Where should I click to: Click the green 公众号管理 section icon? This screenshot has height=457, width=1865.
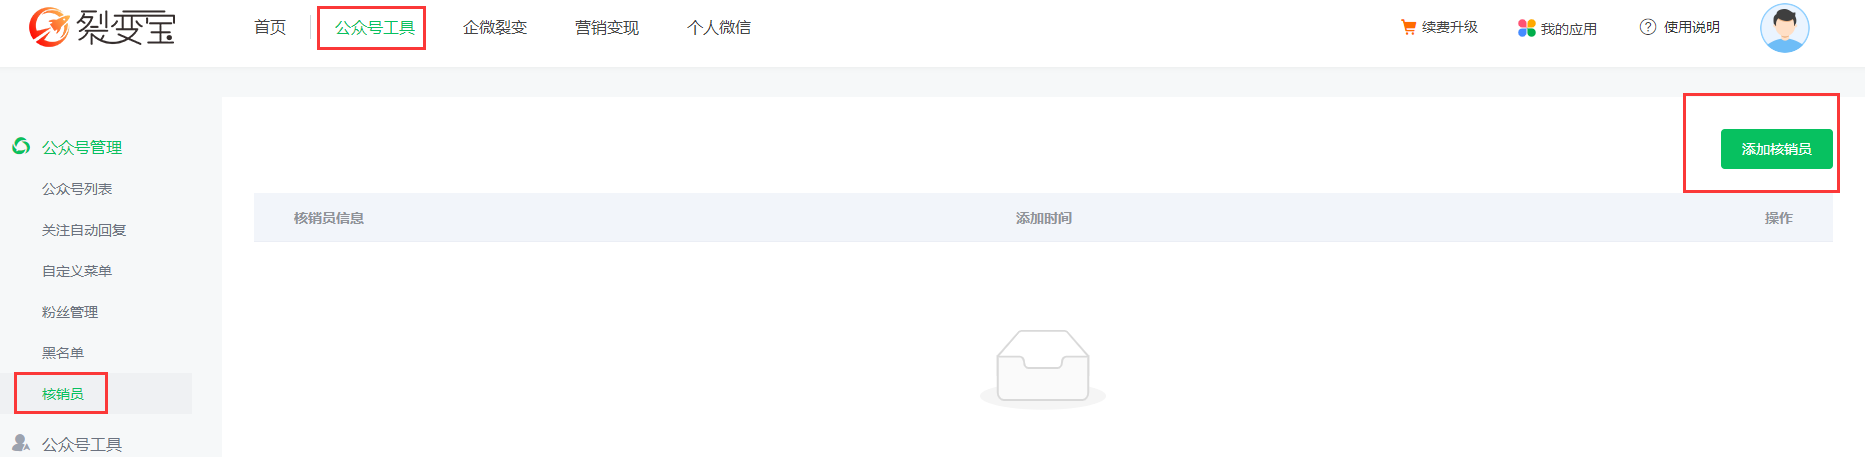click(21, 147)
